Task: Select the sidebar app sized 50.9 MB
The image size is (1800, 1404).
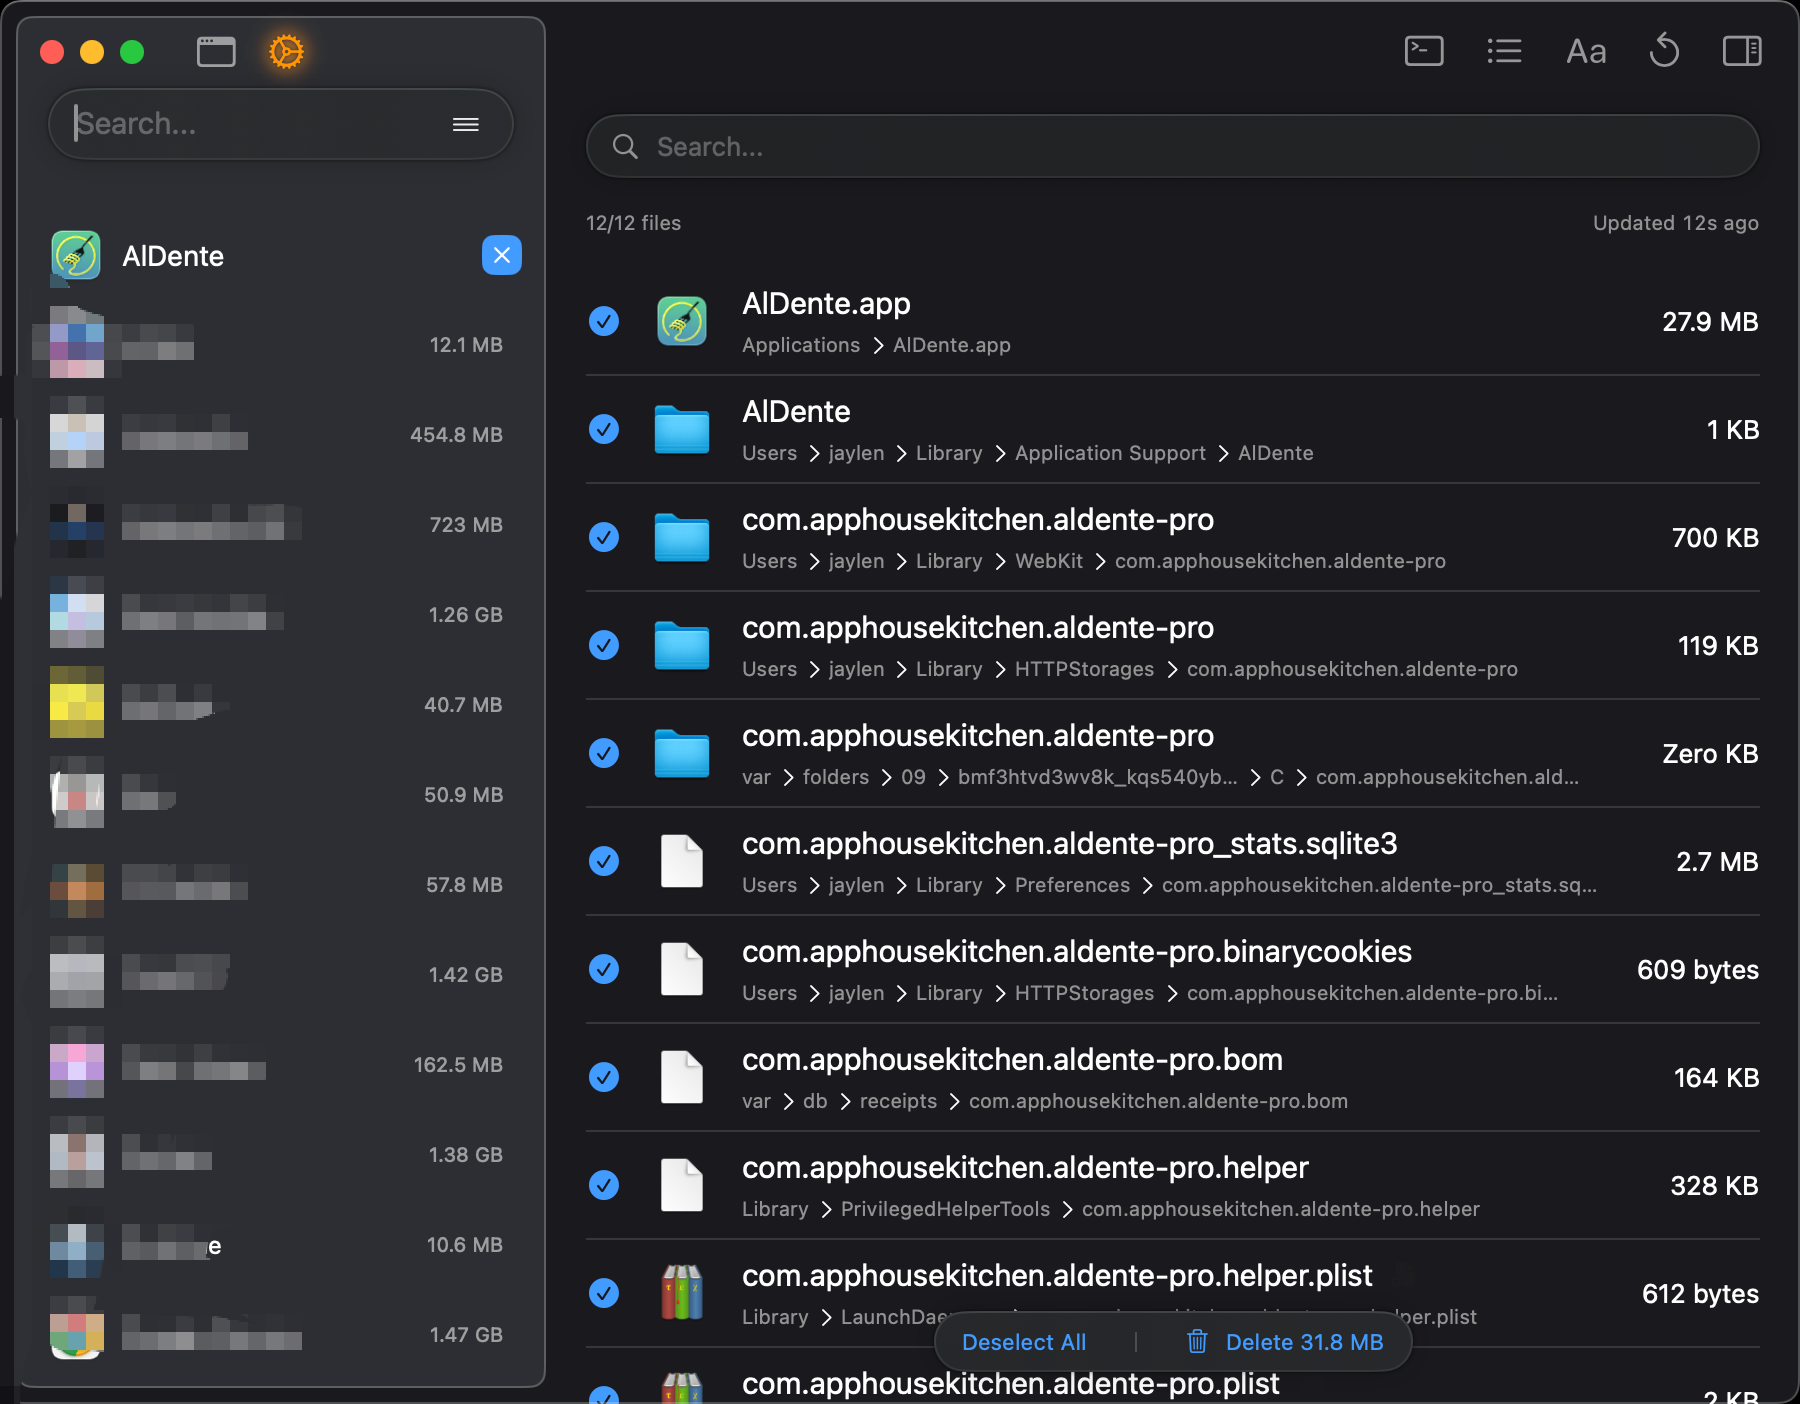Action: (277, 795)
